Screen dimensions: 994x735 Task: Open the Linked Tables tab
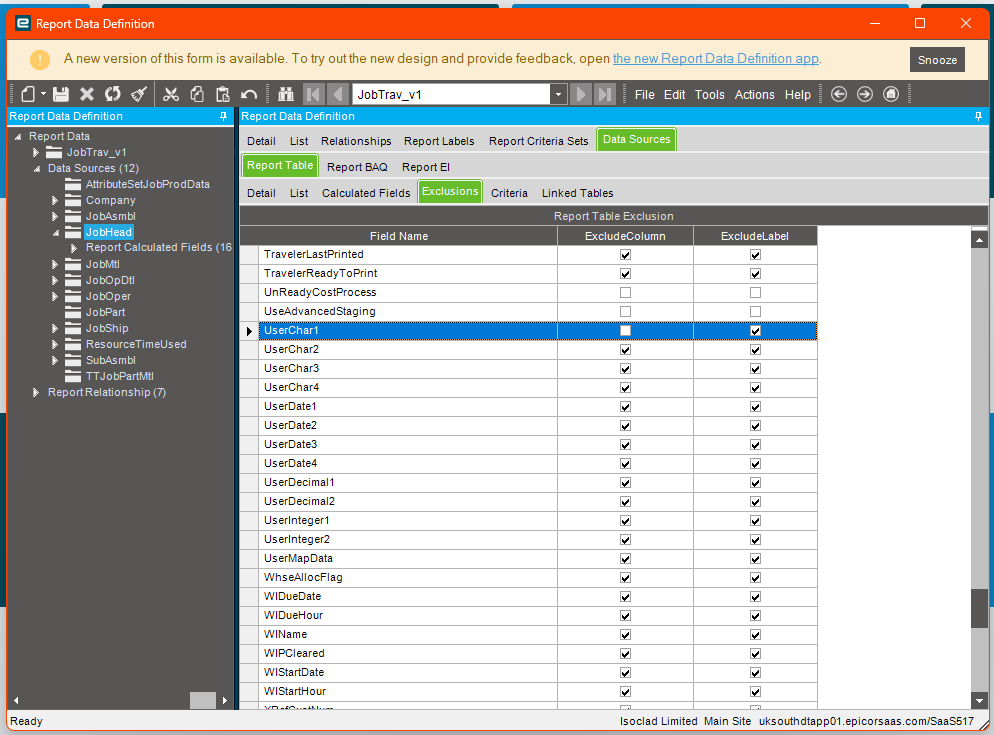578,193
